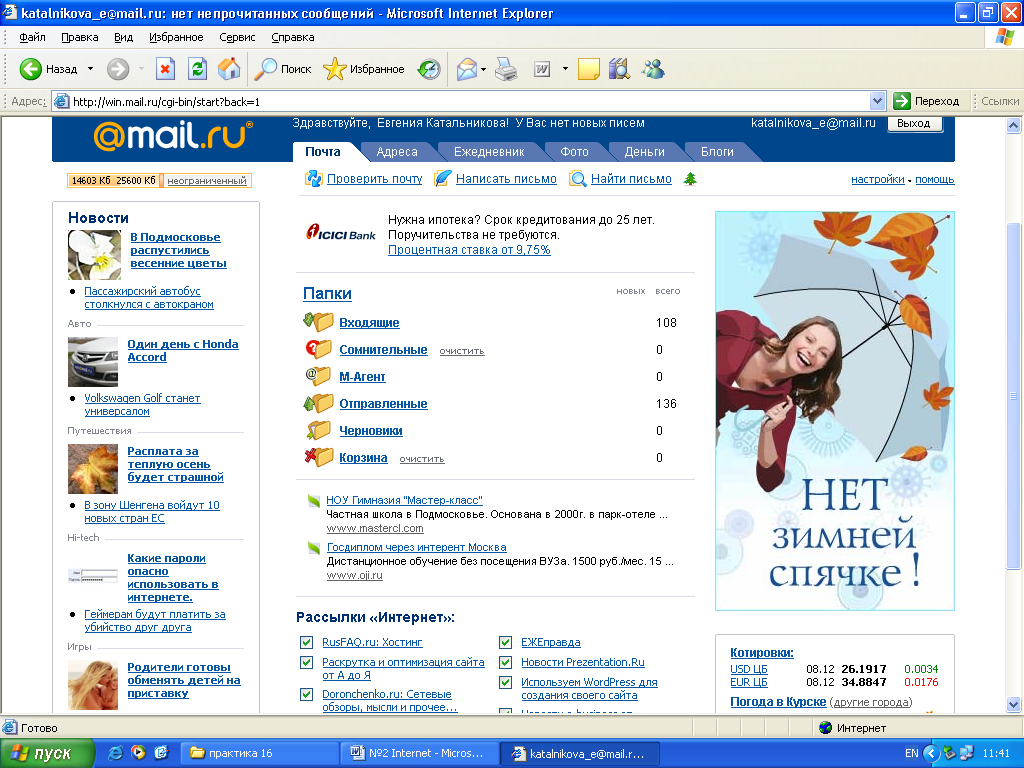Click the Корзина folder icon
The height and width of the screenshot is (768, 1024).
pyautogui.click(x=318, y=456)
